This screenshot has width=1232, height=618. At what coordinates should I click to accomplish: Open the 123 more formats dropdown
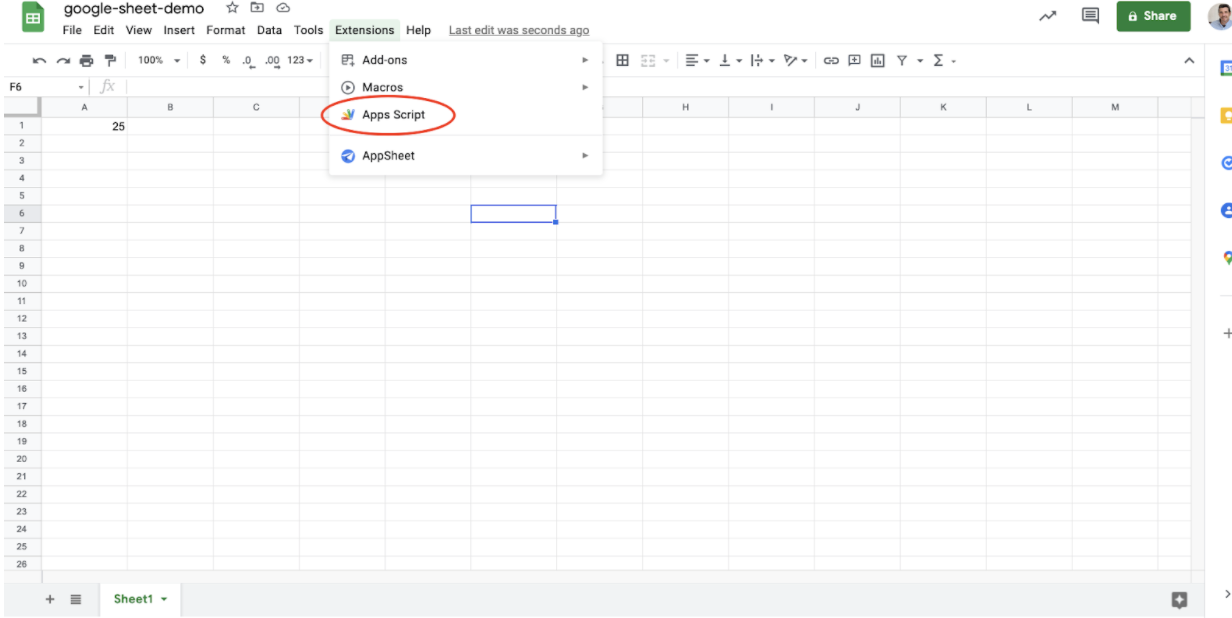point(300,60)
